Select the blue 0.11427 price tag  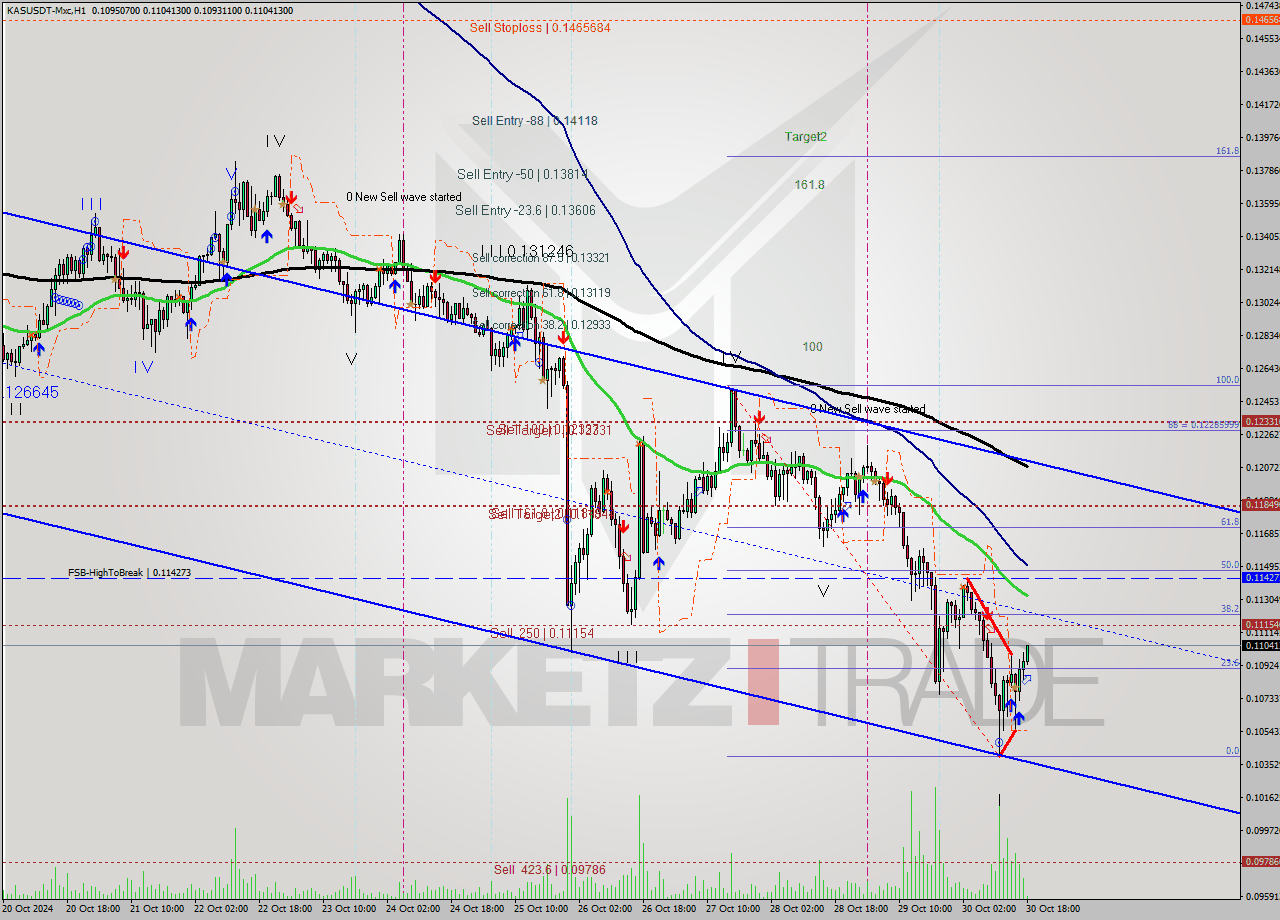coord(1260,578)
